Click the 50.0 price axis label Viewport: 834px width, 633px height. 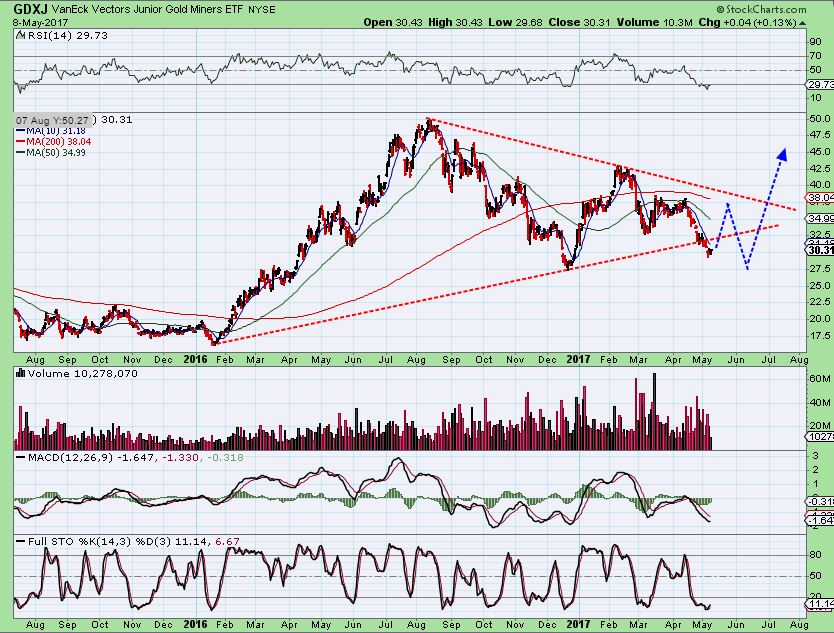tap(819, 118)
